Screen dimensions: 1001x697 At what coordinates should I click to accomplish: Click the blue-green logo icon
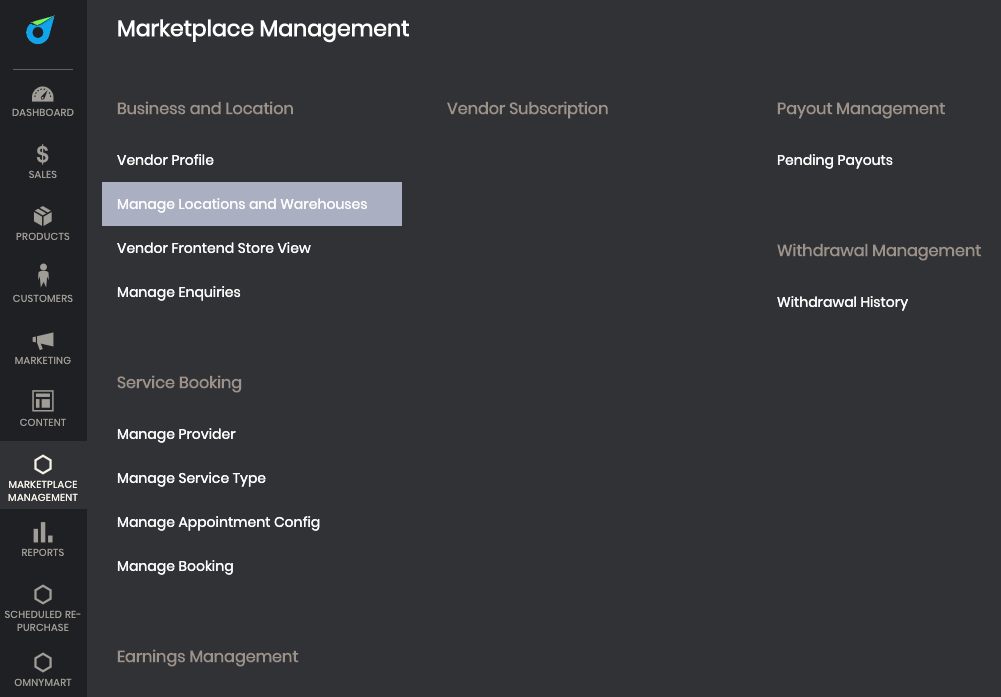coord(40,30)
